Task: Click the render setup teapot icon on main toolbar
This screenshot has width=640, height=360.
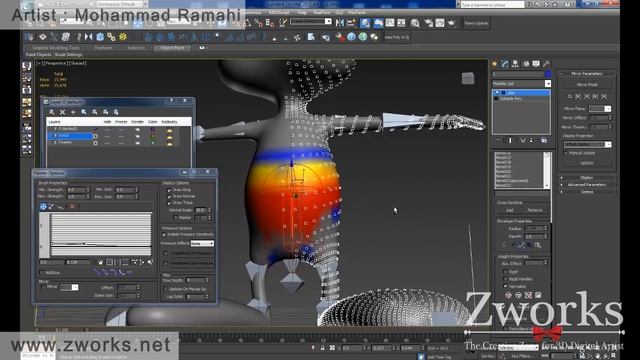Action: click(x=428, y=23)
